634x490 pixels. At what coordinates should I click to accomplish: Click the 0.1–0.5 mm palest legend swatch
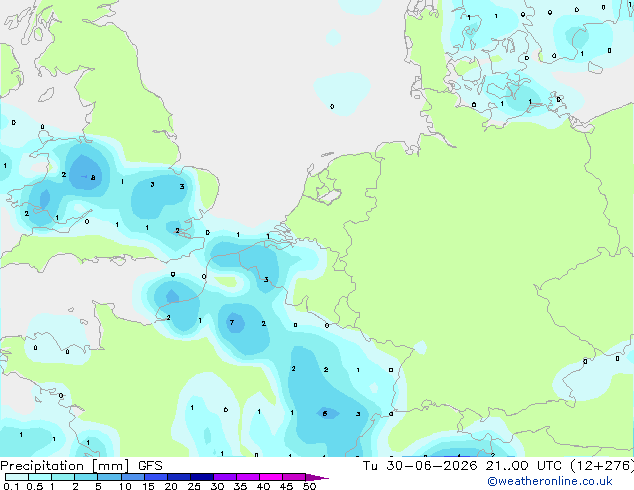tap(17, 477)
